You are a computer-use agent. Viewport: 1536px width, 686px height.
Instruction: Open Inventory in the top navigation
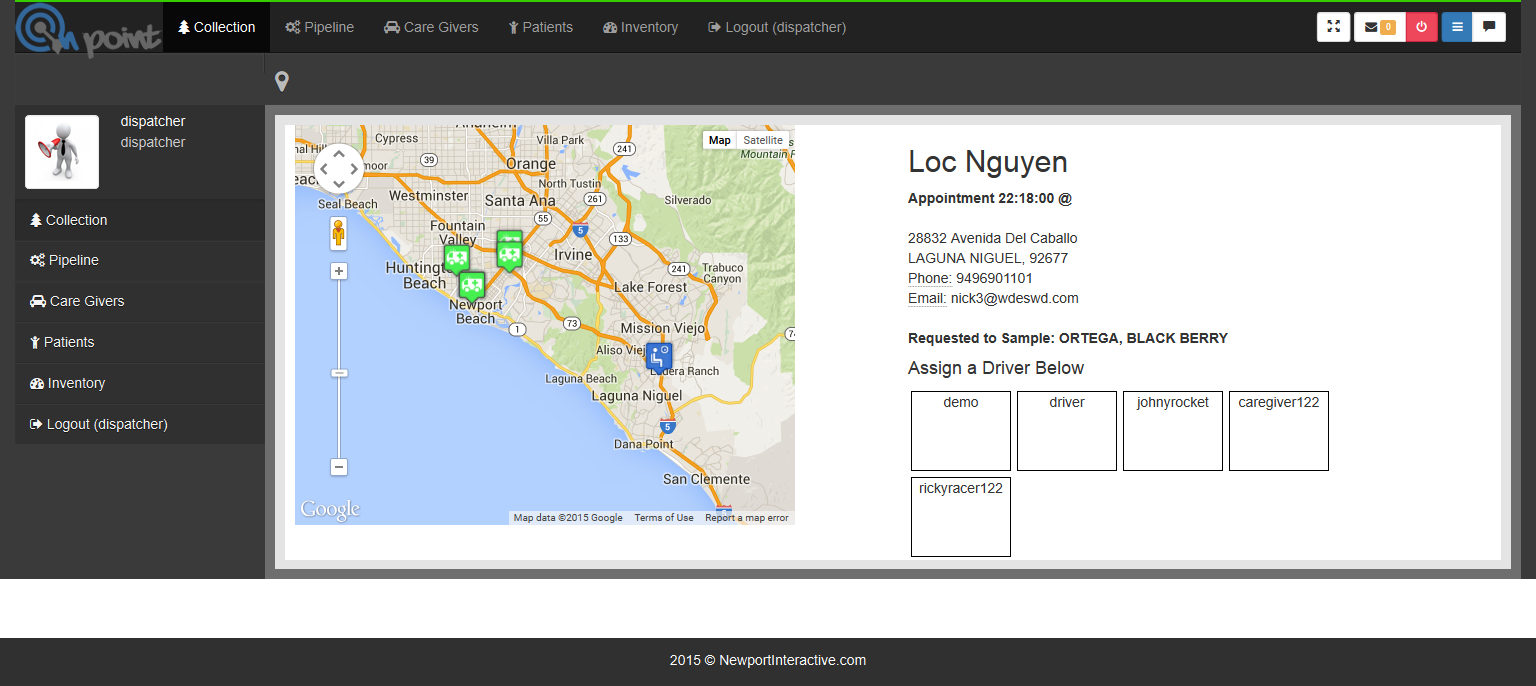coord(640,27)
